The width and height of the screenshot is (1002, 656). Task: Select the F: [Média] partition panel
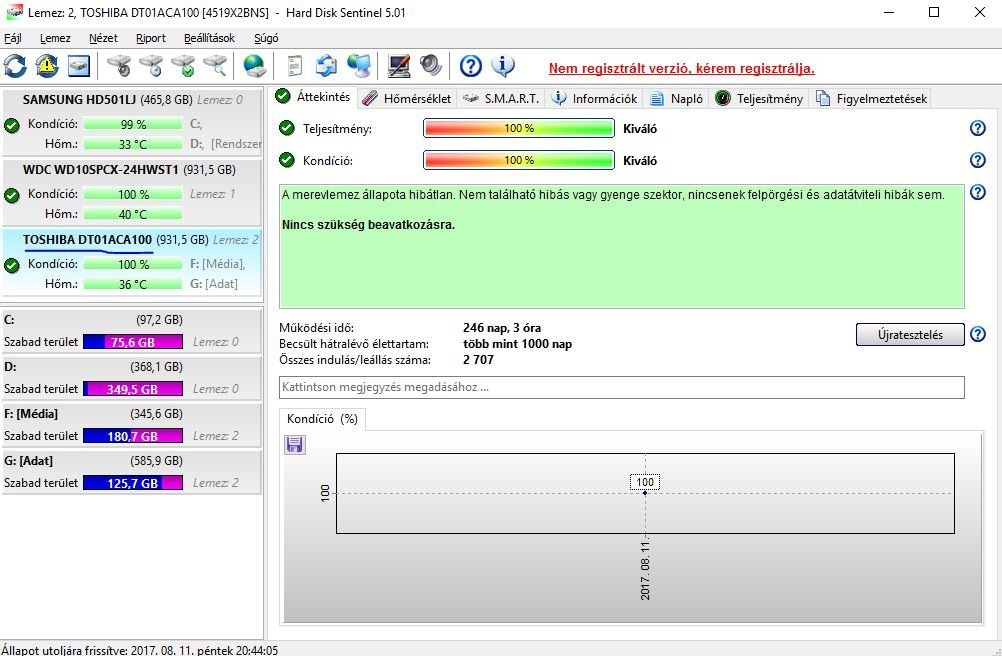[x=132, y=425]
